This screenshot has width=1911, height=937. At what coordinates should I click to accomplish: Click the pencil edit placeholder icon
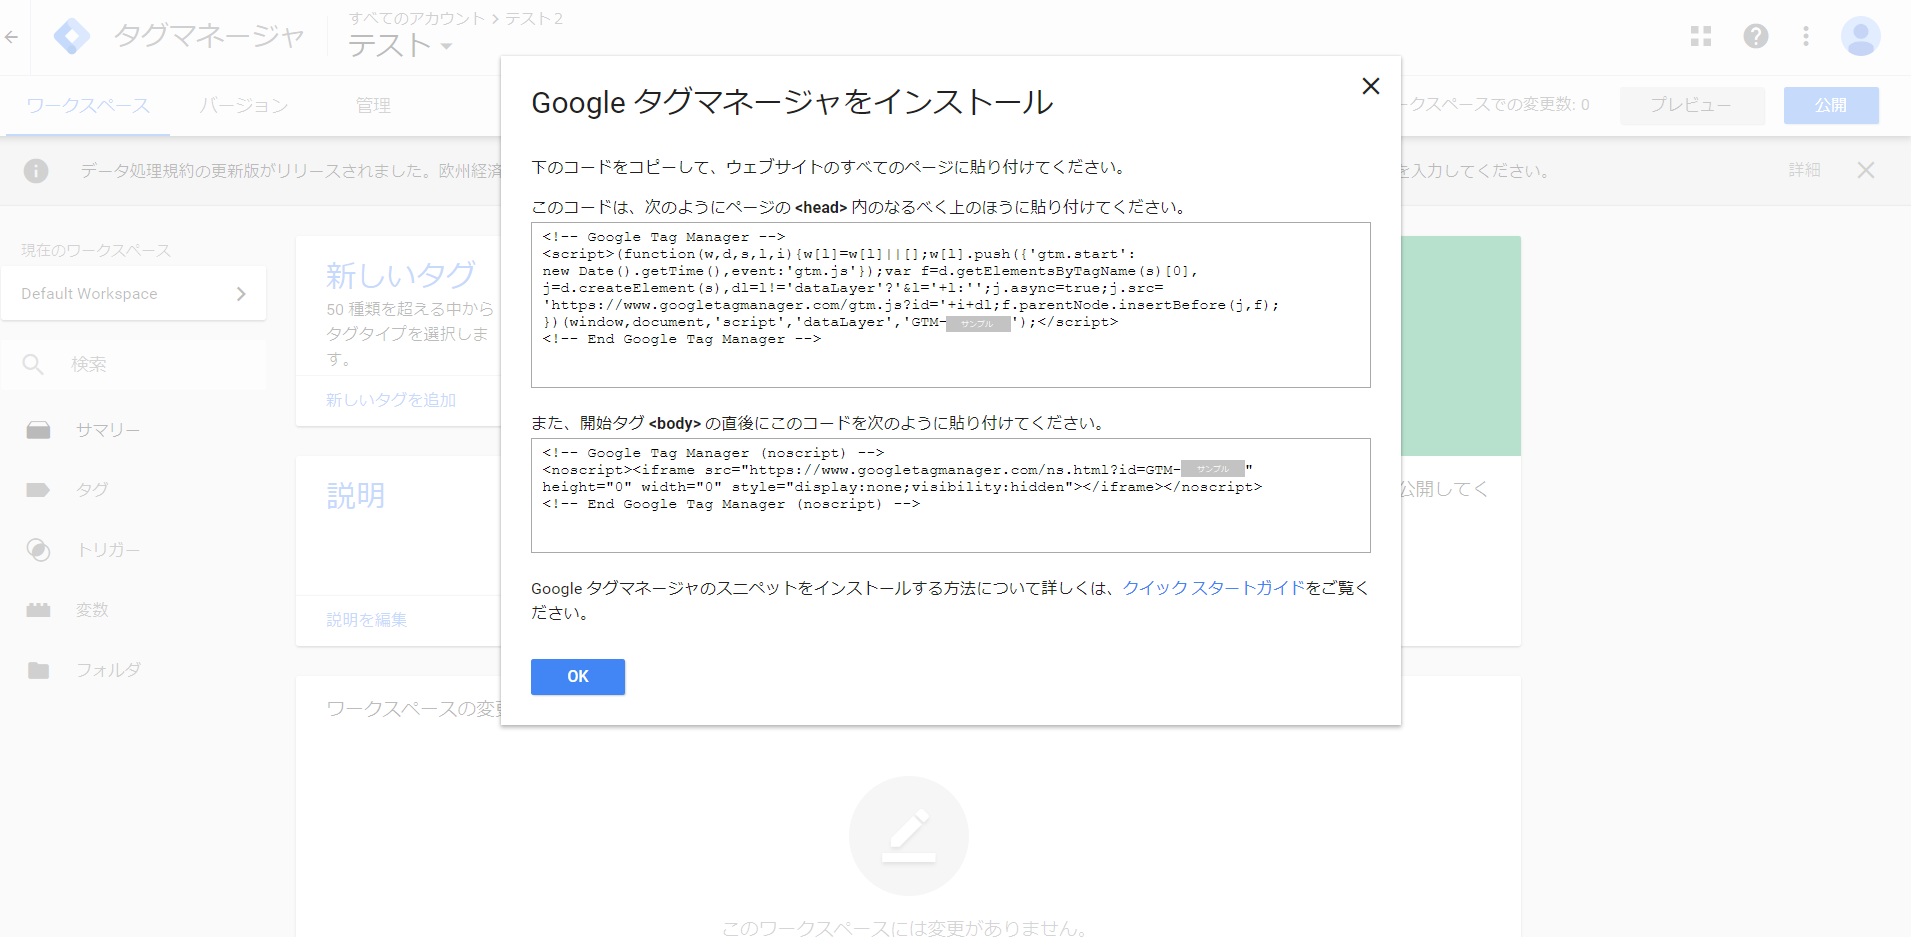click(x=909, y=836)
